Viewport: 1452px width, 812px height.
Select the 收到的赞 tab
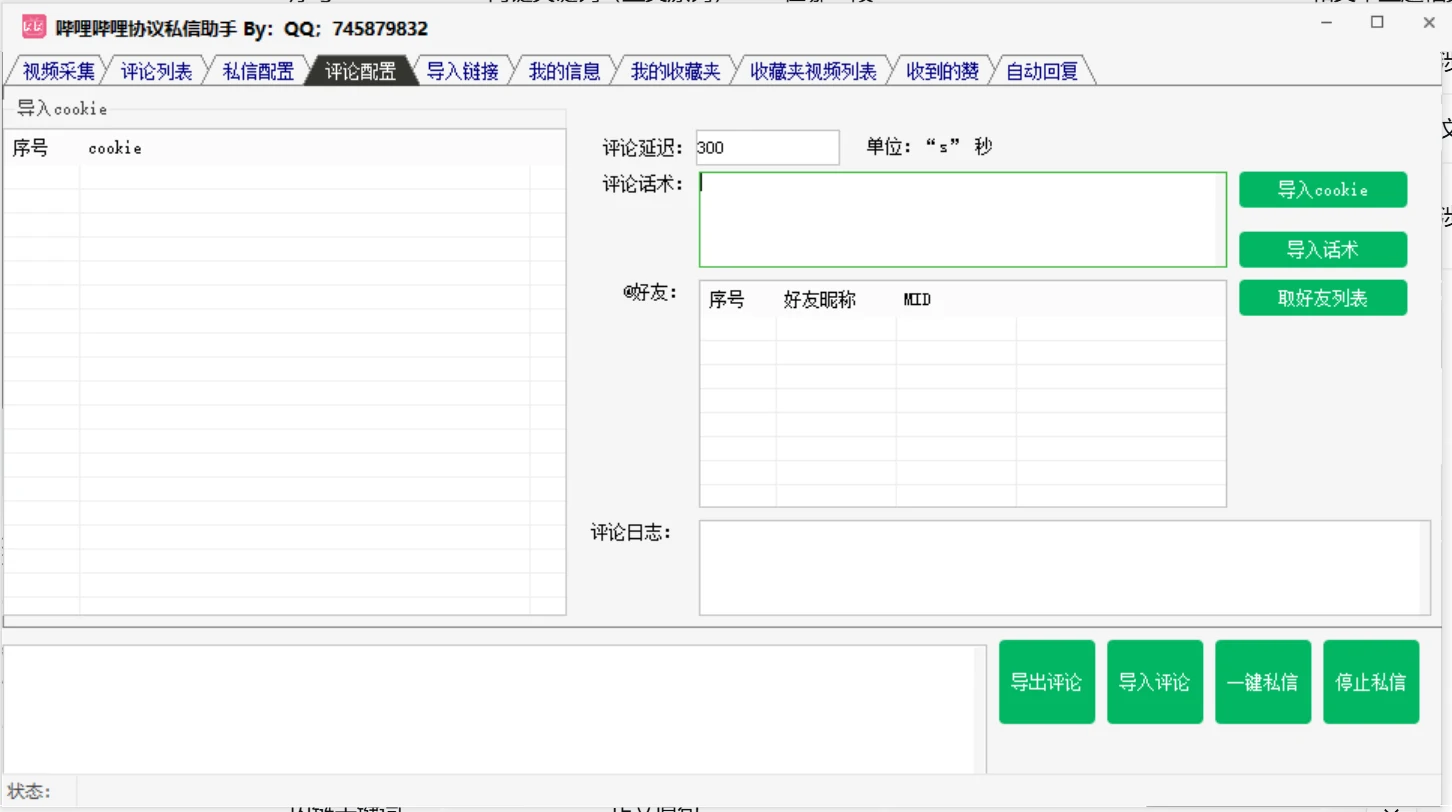942,71
